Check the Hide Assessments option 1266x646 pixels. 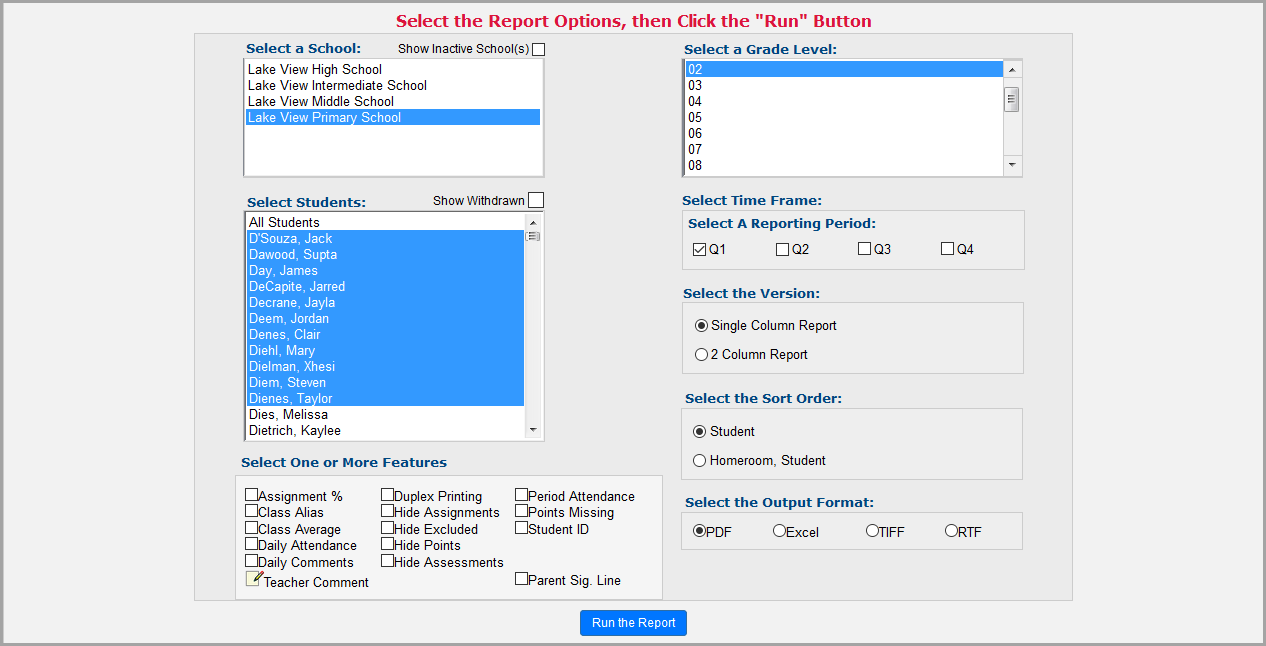click(x=388, y=560)
